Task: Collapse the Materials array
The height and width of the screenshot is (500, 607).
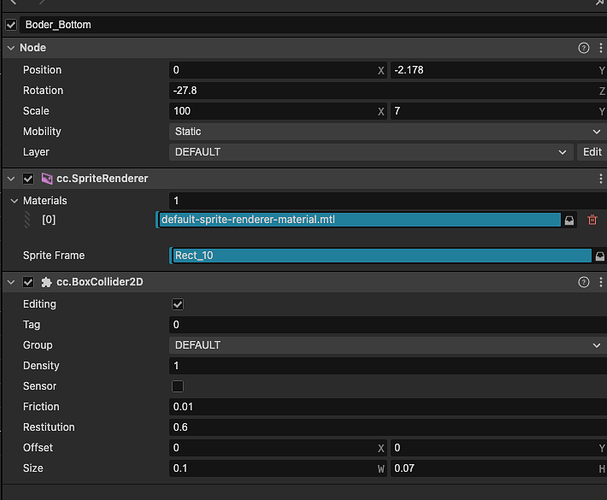Action: 11,201
